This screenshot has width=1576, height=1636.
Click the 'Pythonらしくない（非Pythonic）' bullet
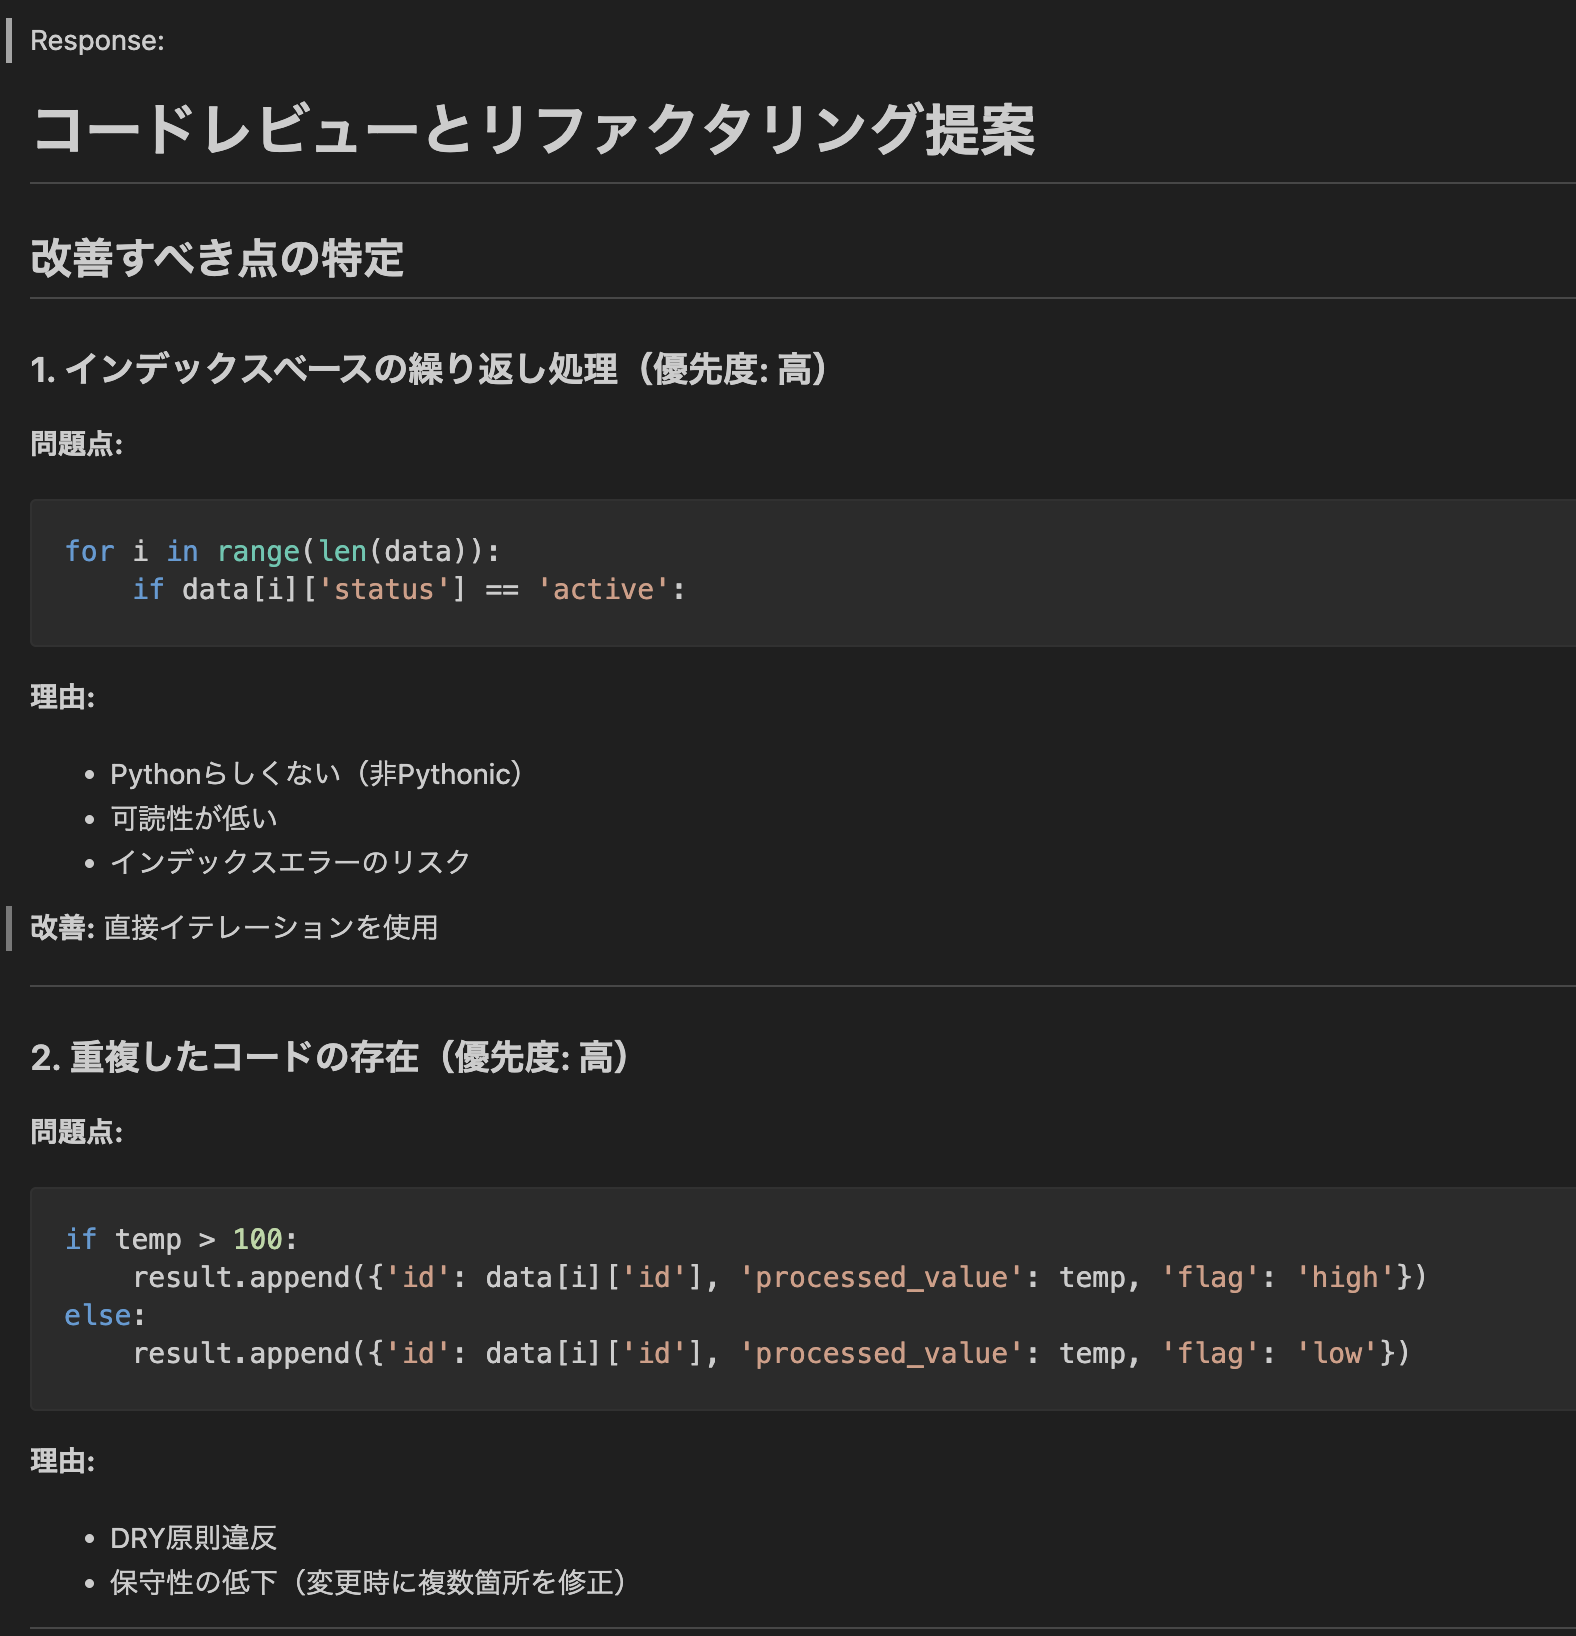tap(316, 774)
